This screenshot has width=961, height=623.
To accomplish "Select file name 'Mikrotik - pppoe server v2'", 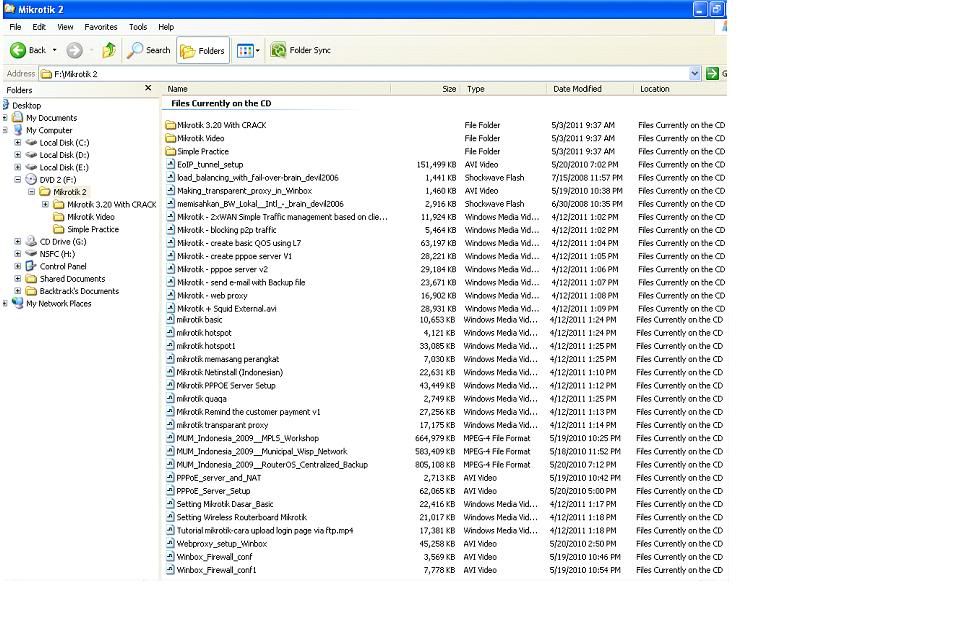I will point(222,270).
